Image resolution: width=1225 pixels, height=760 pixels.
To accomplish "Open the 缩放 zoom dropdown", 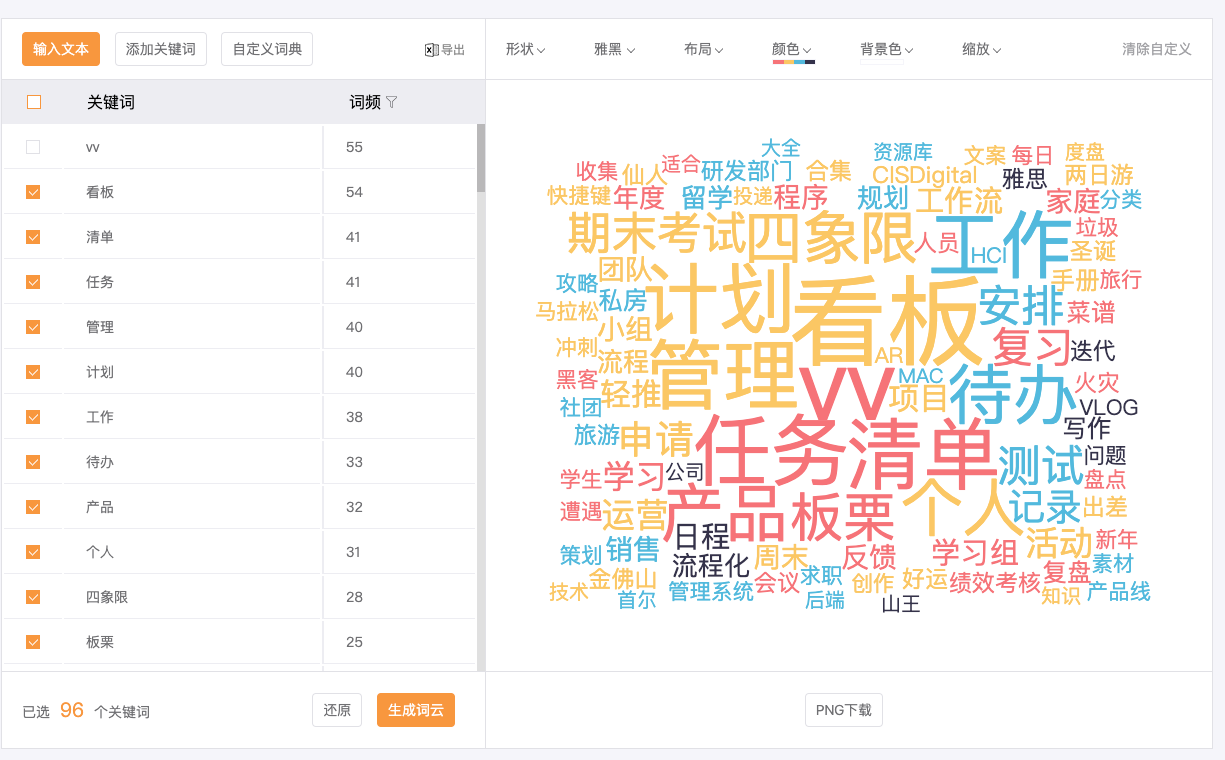I will tap(981, 49).
